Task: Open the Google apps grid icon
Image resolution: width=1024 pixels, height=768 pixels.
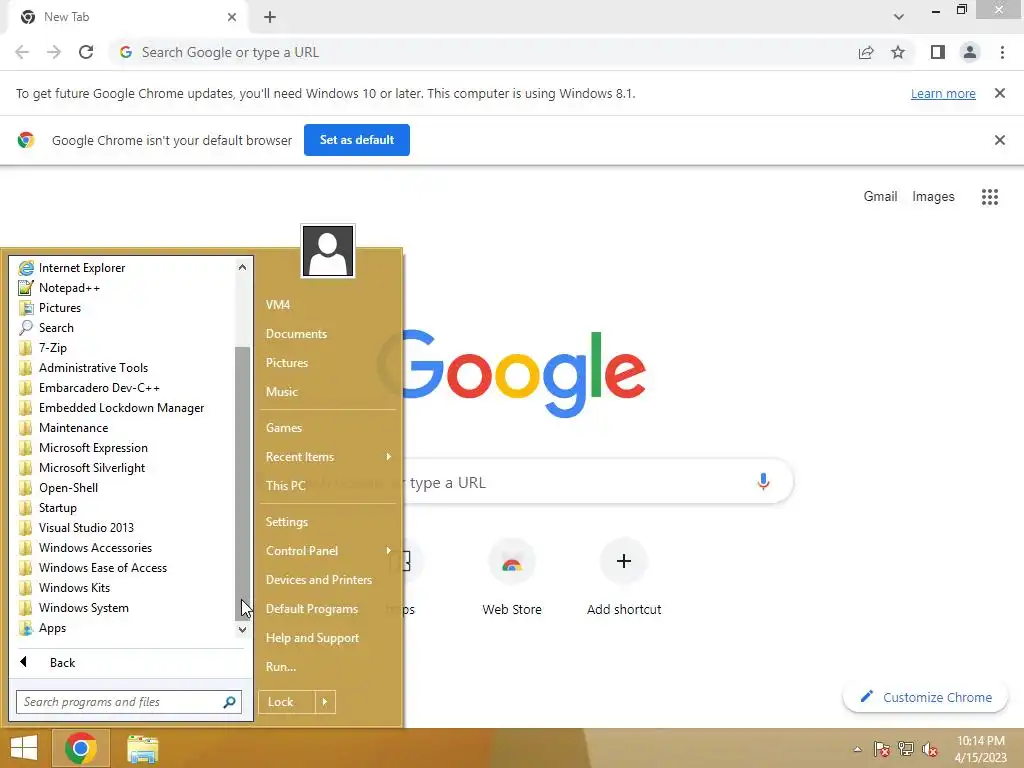Action: point(989,197)
